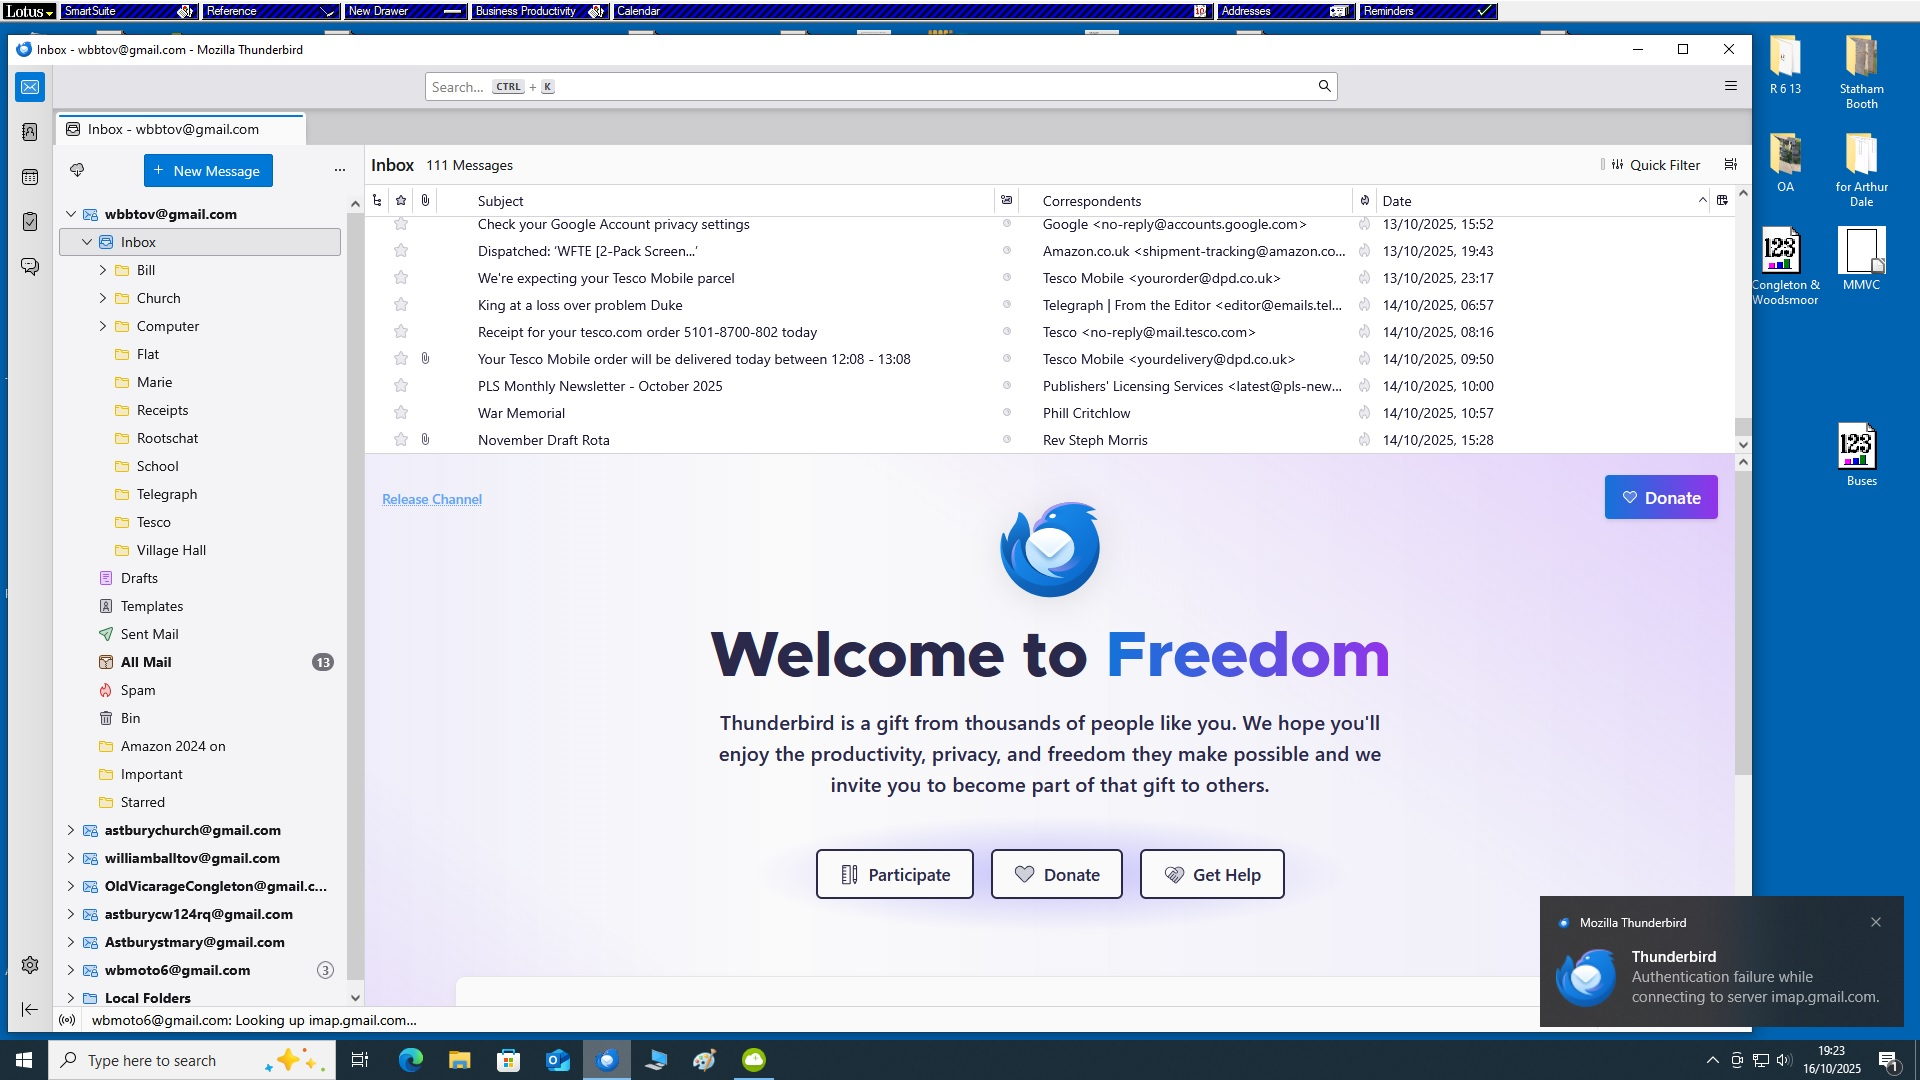Toggle the Quick Filter bar
This screenshot has width=1920, height=1080.
coord(1654,165)
